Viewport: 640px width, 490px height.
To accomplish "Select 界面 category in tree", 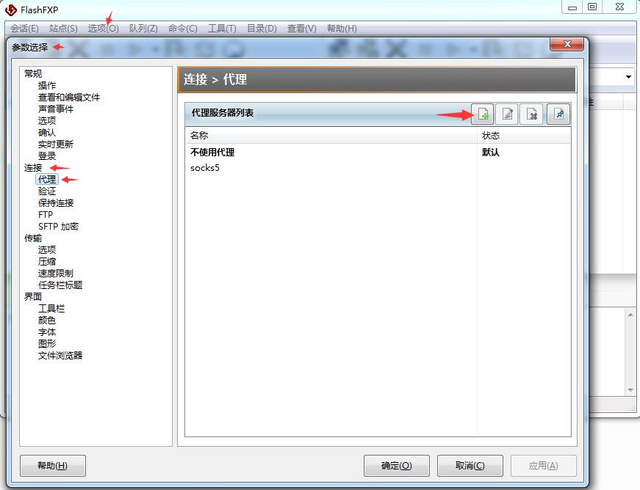I will (33, 297).
